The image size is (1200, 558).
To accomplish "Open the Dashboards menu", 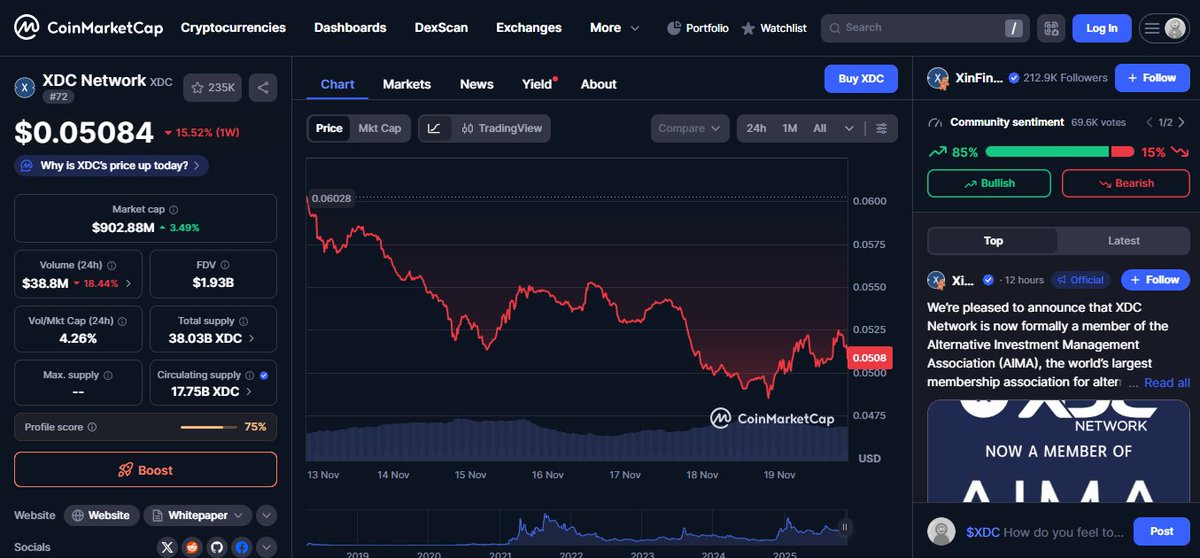I will pos(350,28).
